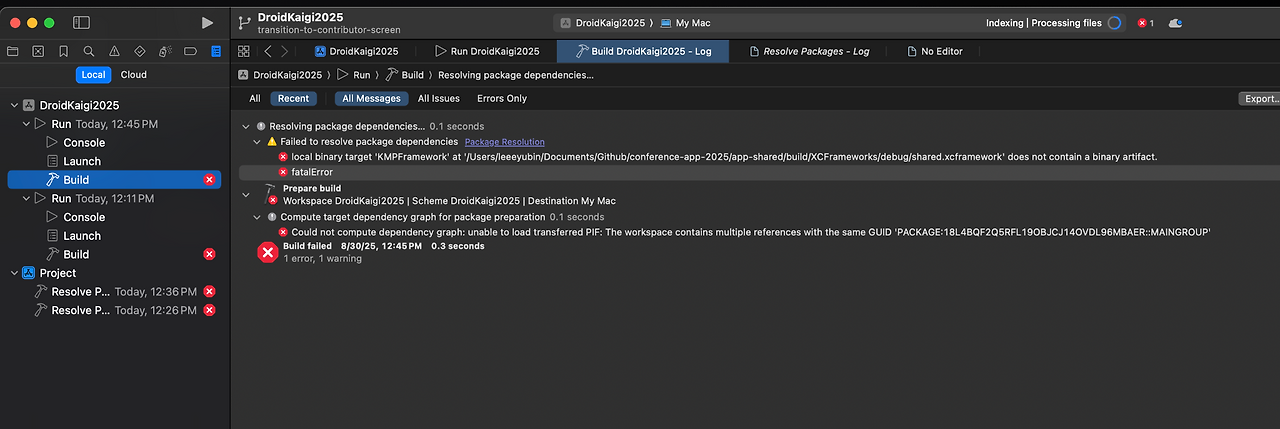Click the Indexing activity progress spinner

(1114, 23)
